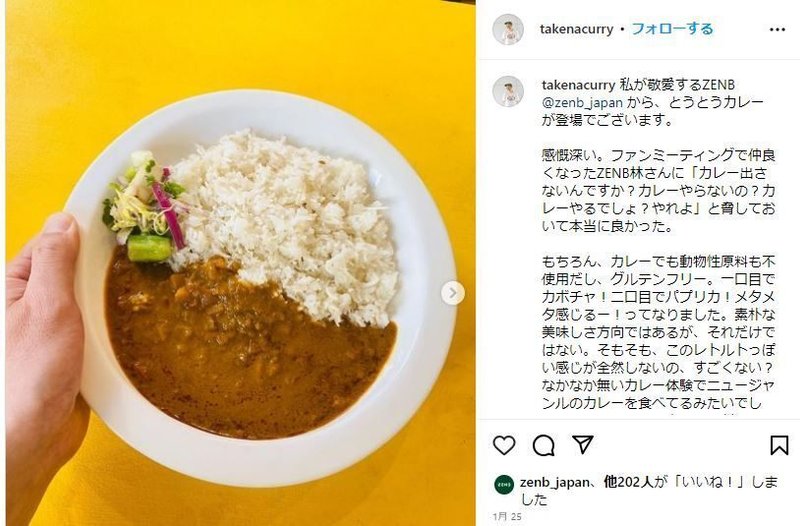This screenshot has height=526, width=800.
Task: Click the takenacurry avatar beside the caption
Action: point(508,92)
